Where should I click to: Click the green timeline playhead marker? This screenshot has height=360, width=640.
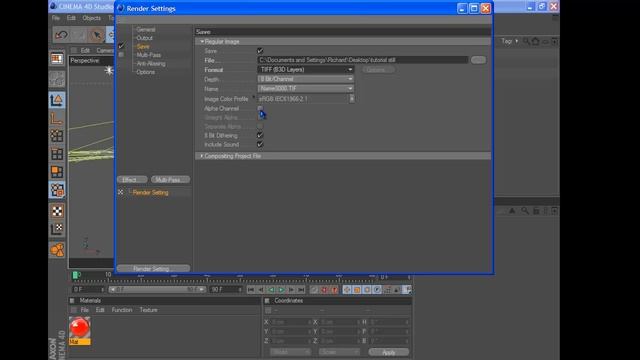click(x=76, y=275)
